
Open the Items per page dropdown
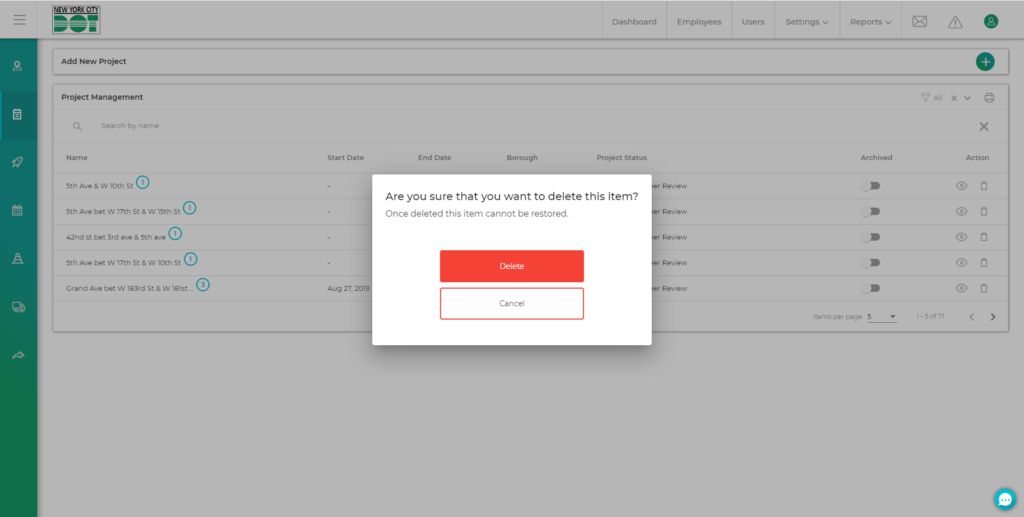(x=881, y=317)
